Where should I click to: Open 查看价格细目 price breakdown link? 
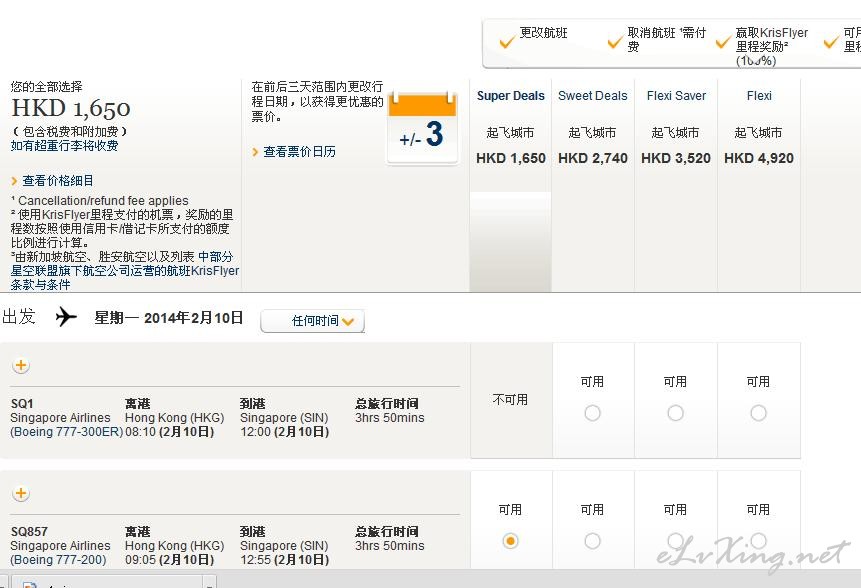(58, 181)
